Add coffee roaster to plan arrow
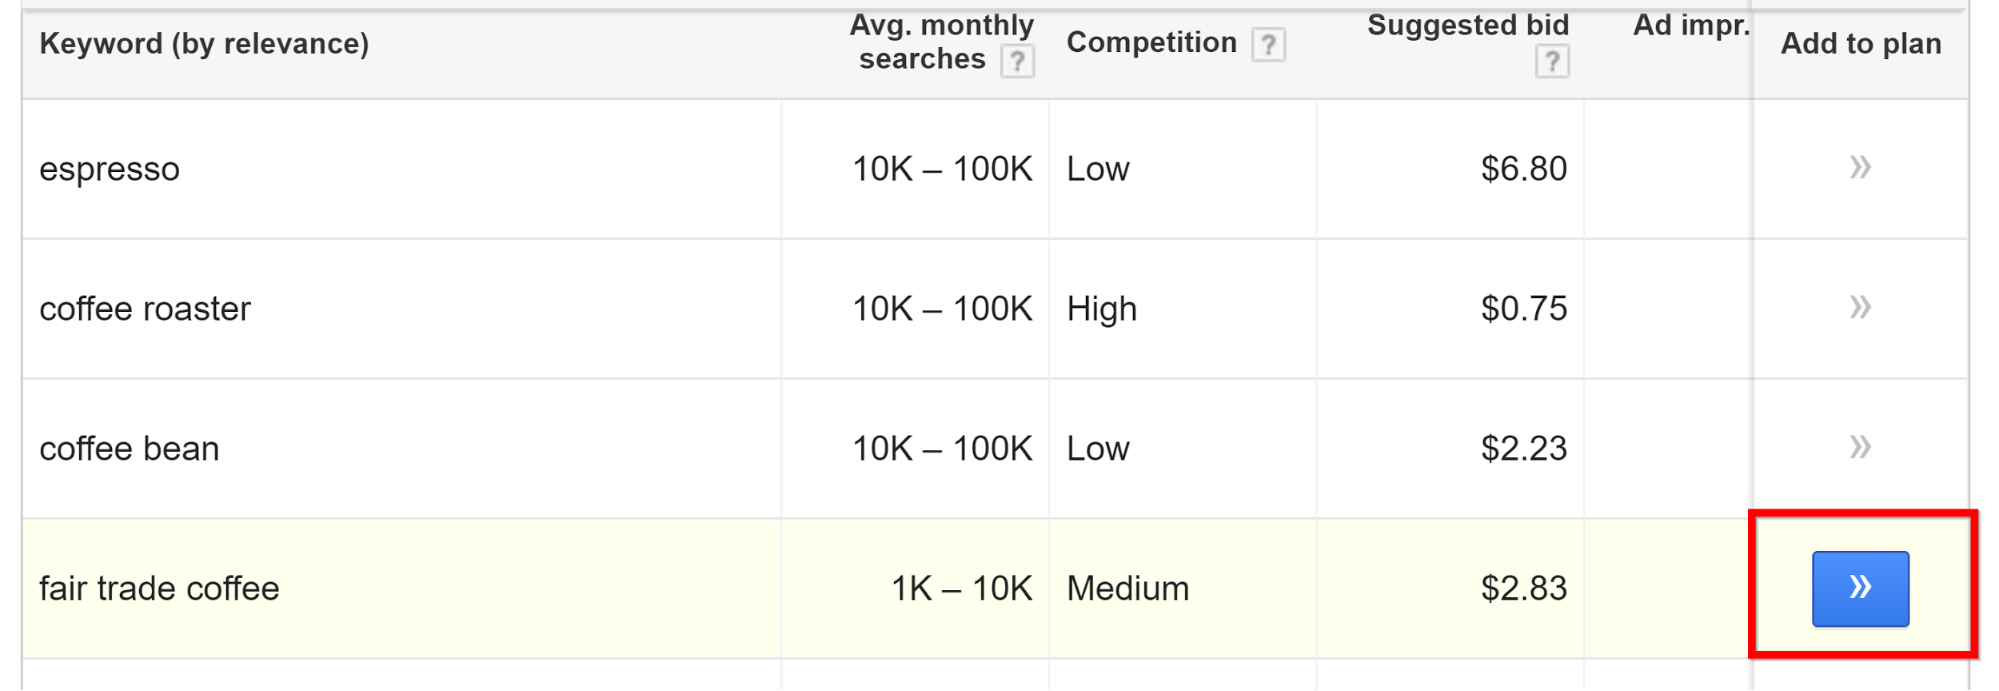This screenshot has height=691, width=1999. tap(1859, 307)
